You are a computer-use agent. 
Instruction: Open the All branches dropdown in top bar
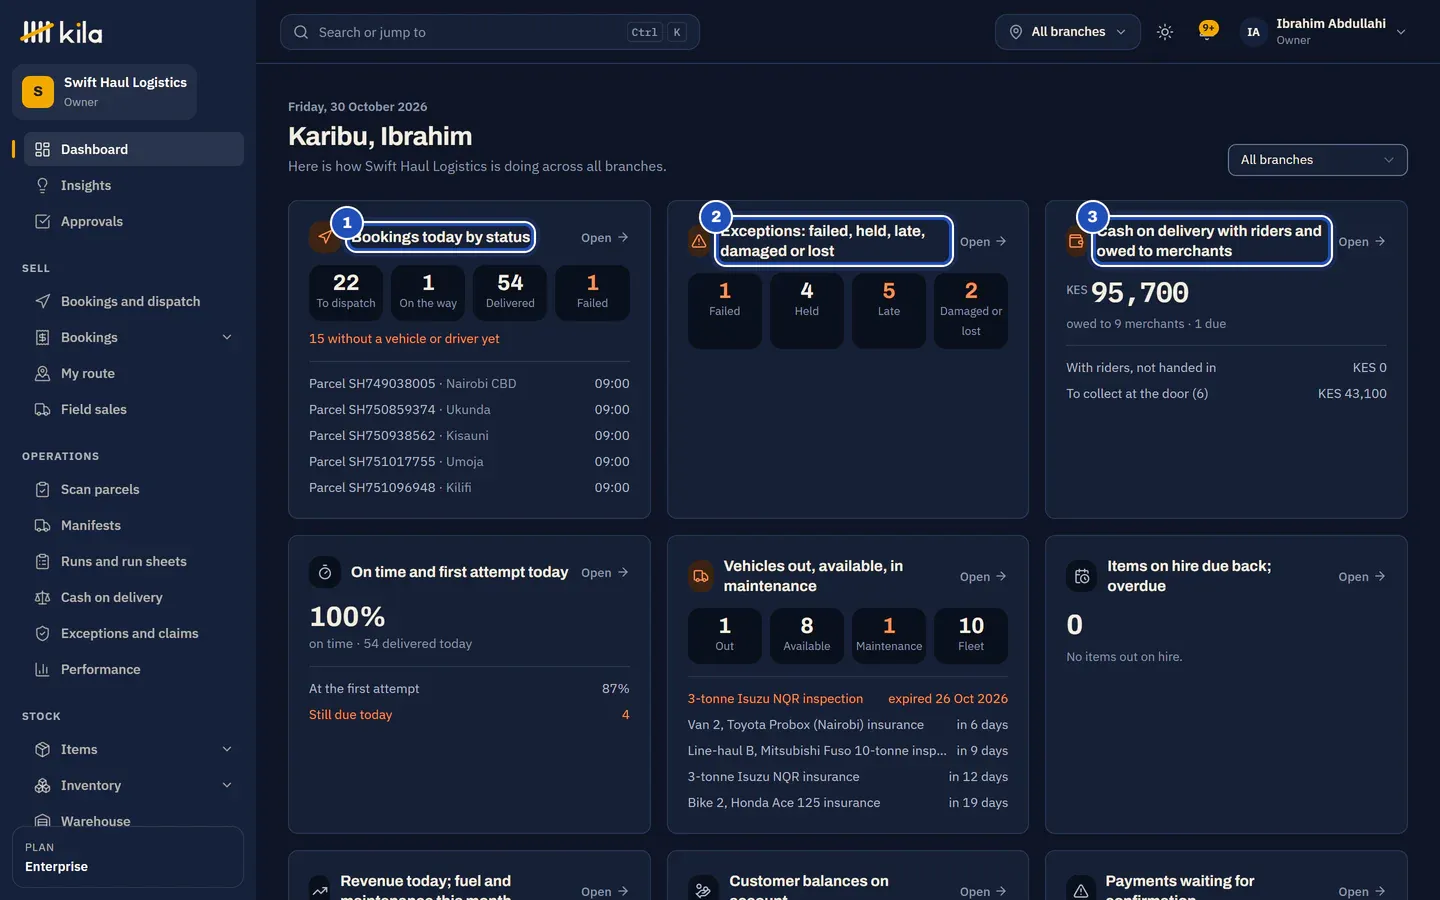pyautogui.click(x=1068, y=32)
